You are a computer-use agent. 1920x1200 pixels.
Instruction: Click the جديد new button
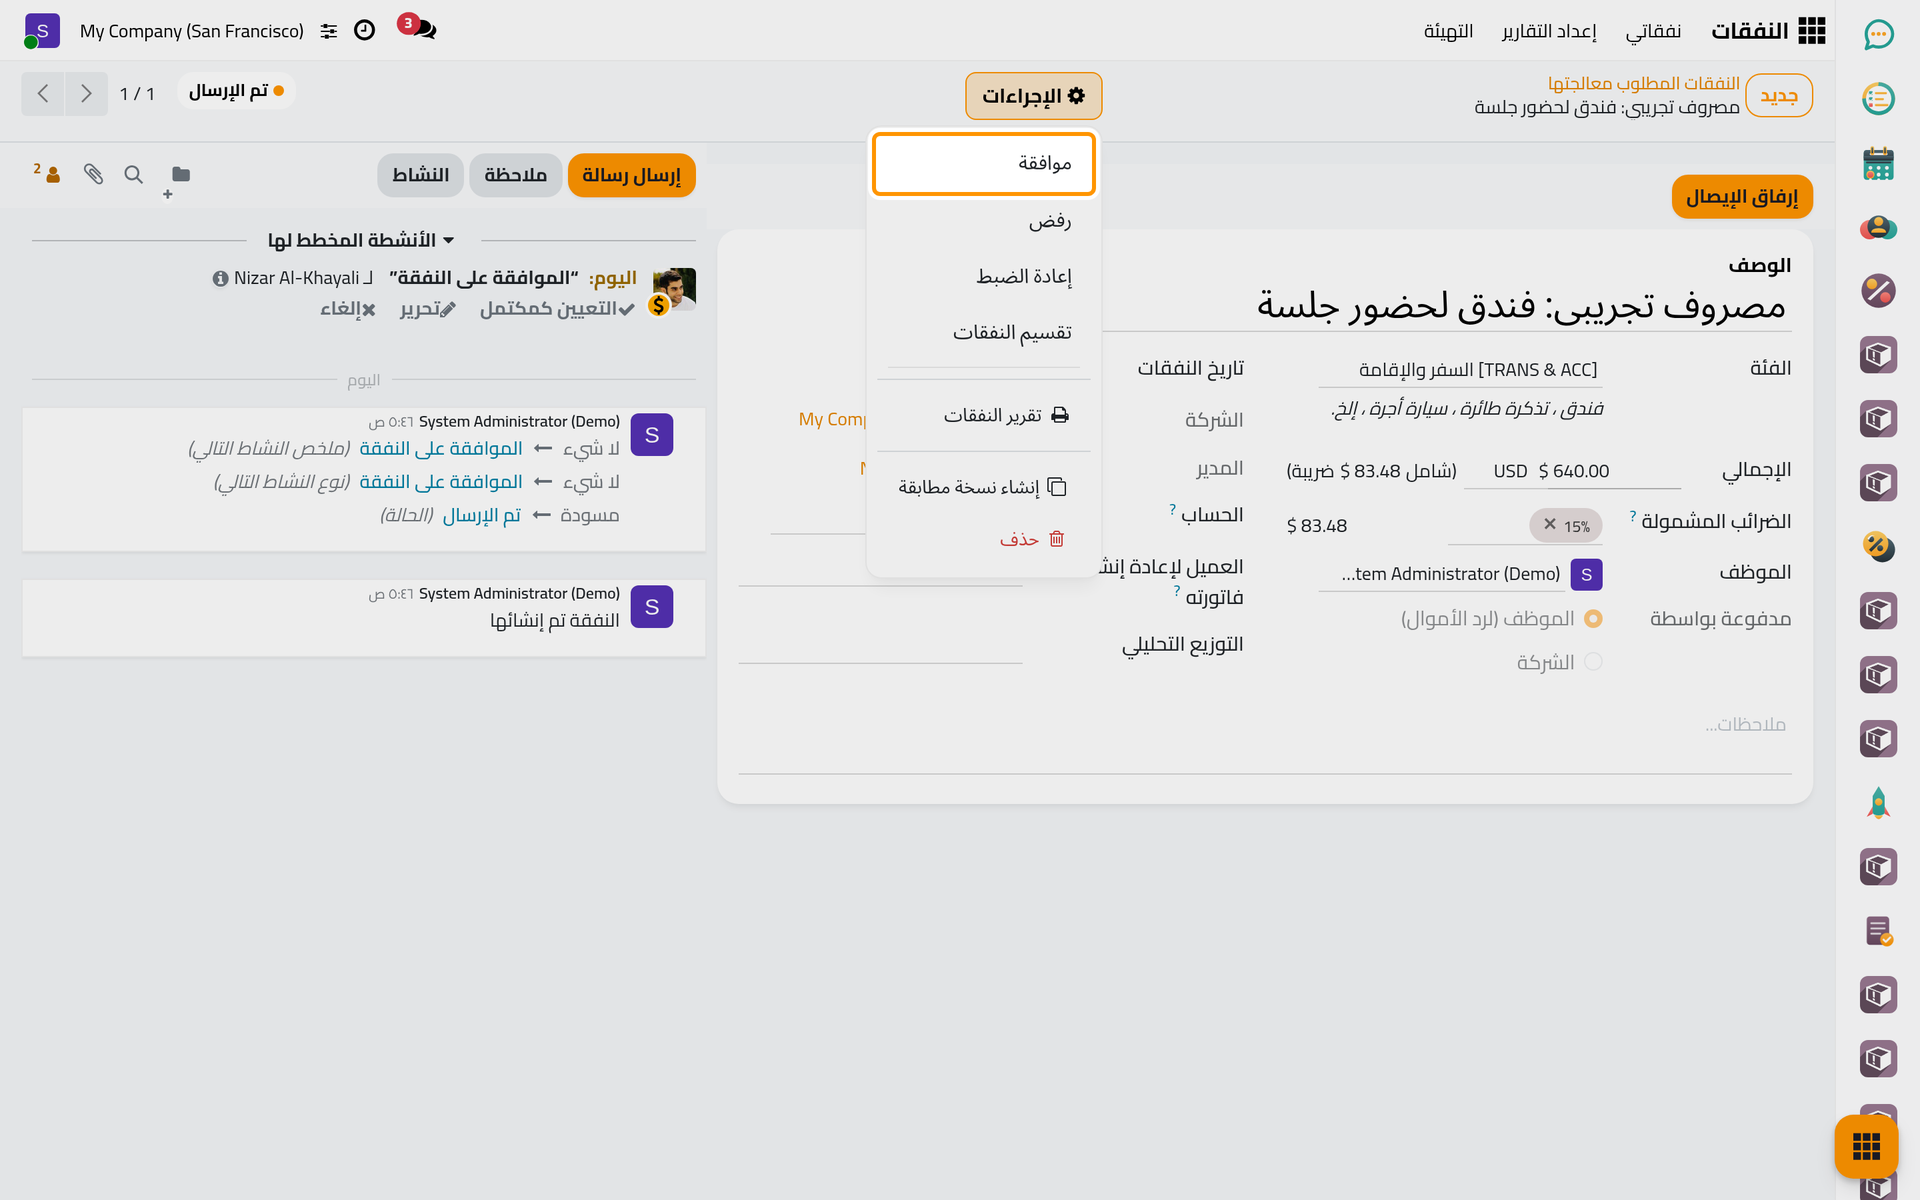(x=1779, y=96)
